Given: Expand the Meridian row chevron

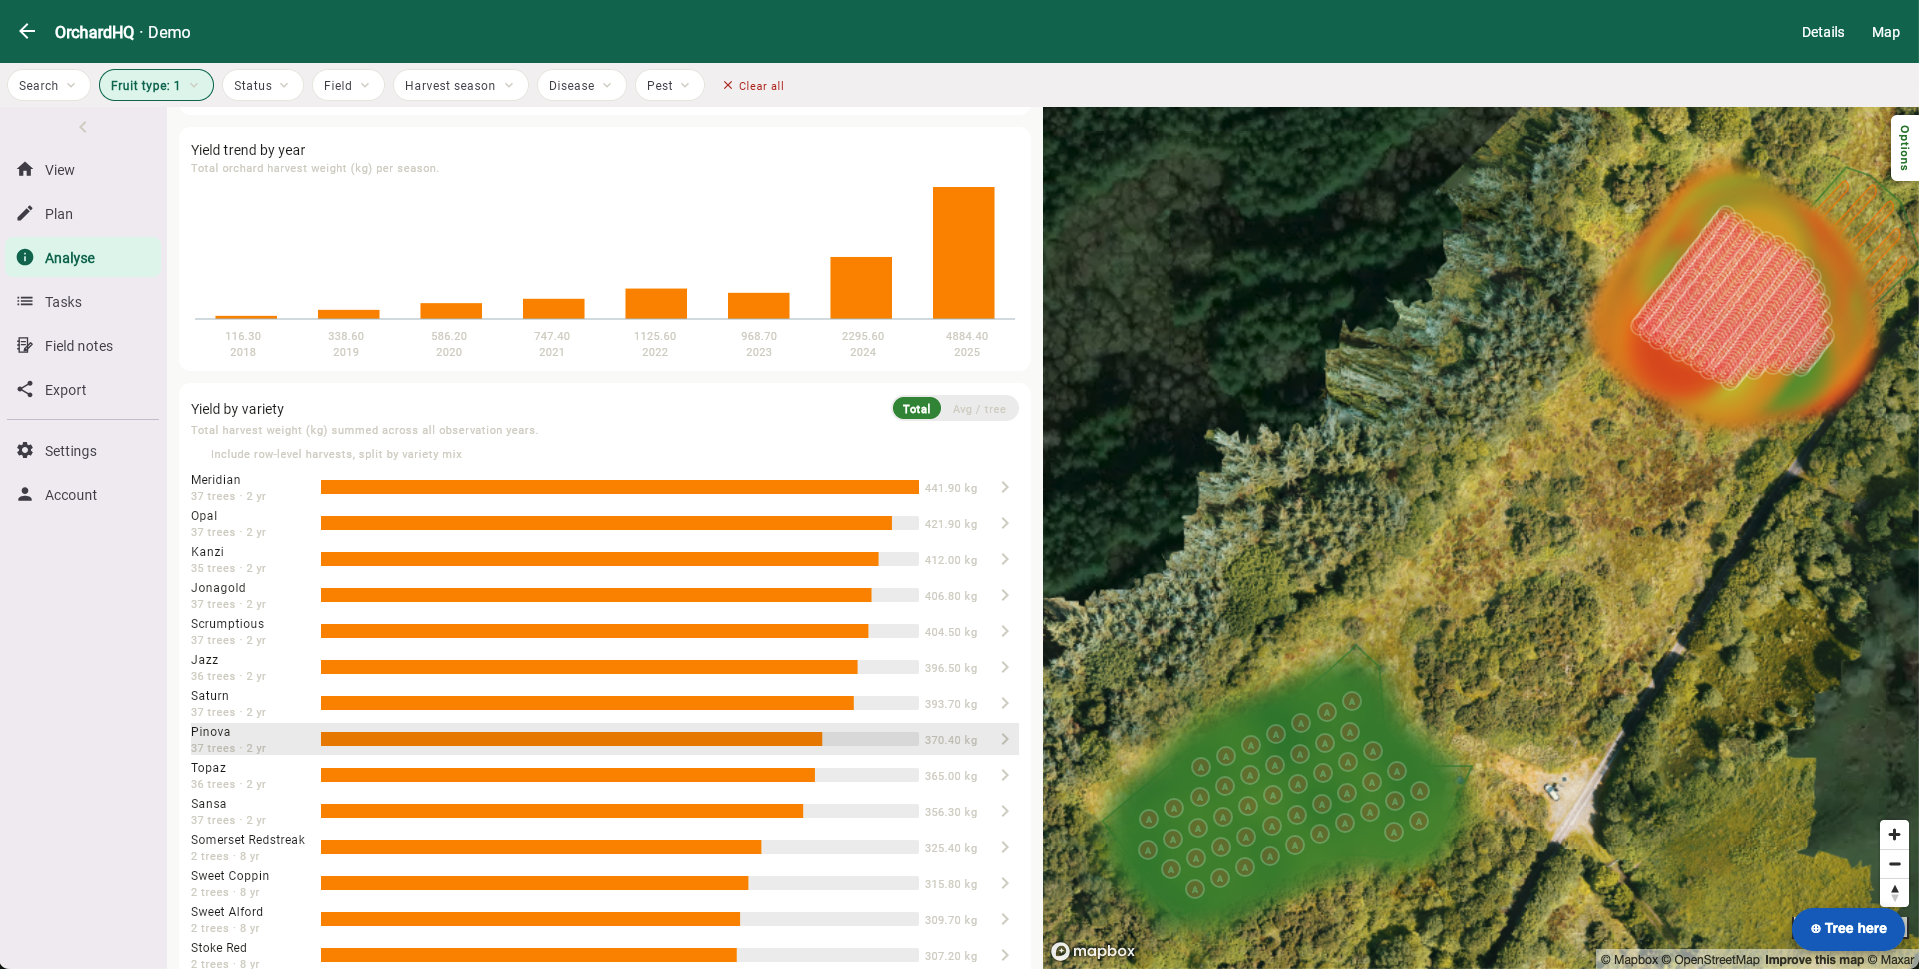Looking at the screenshot, I should (x=1005, y=488).
